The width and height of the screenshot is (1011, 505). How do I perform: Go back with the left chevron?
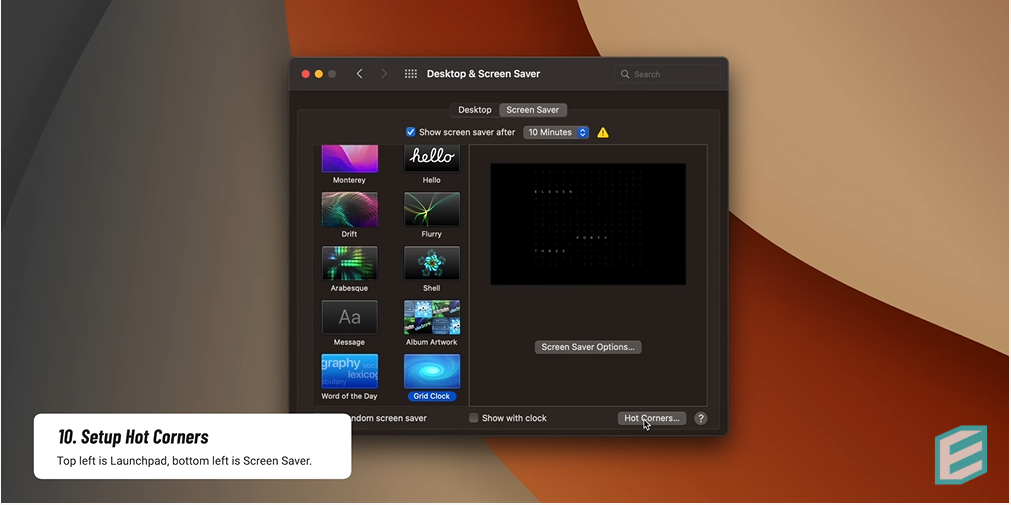pos(359,74)
